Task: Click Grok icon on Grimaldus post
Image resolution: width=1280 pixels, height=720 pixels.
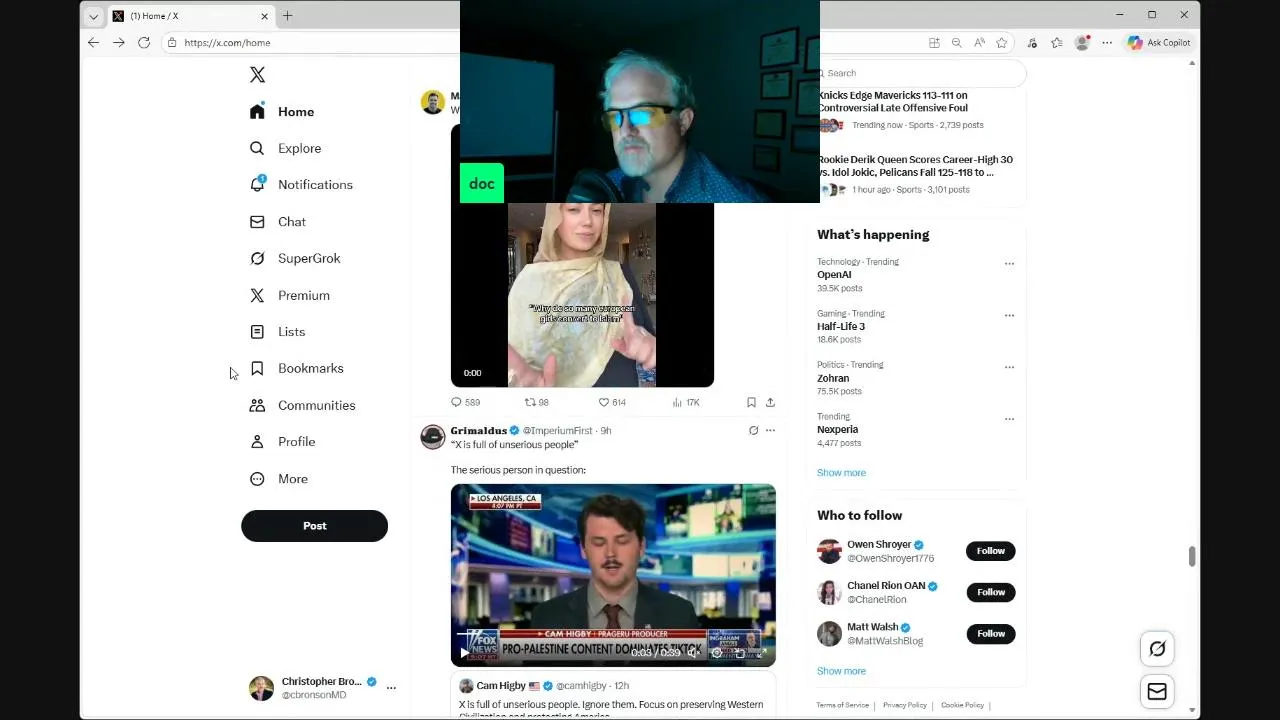Action: point(753,430)
